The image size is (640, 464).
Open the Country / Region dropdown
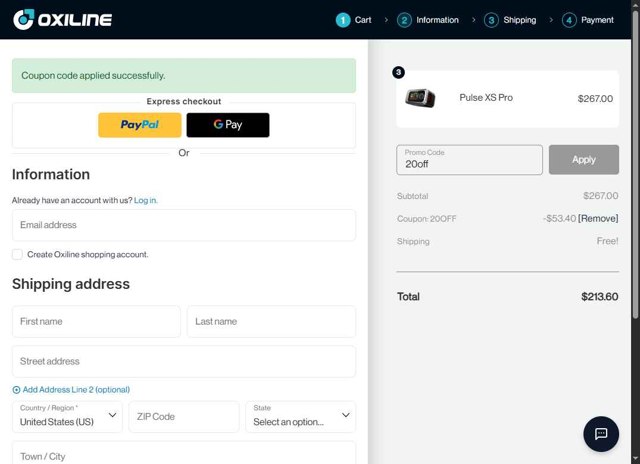(x=67, y=417)
